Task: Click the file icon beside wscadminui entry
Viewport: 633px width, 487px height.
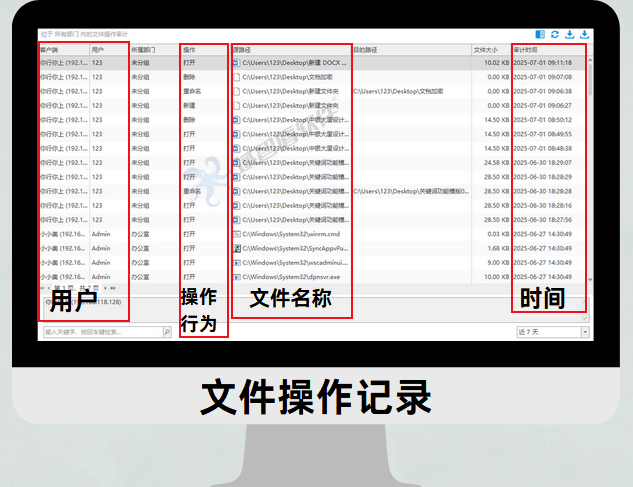Action: coord(236,262)
